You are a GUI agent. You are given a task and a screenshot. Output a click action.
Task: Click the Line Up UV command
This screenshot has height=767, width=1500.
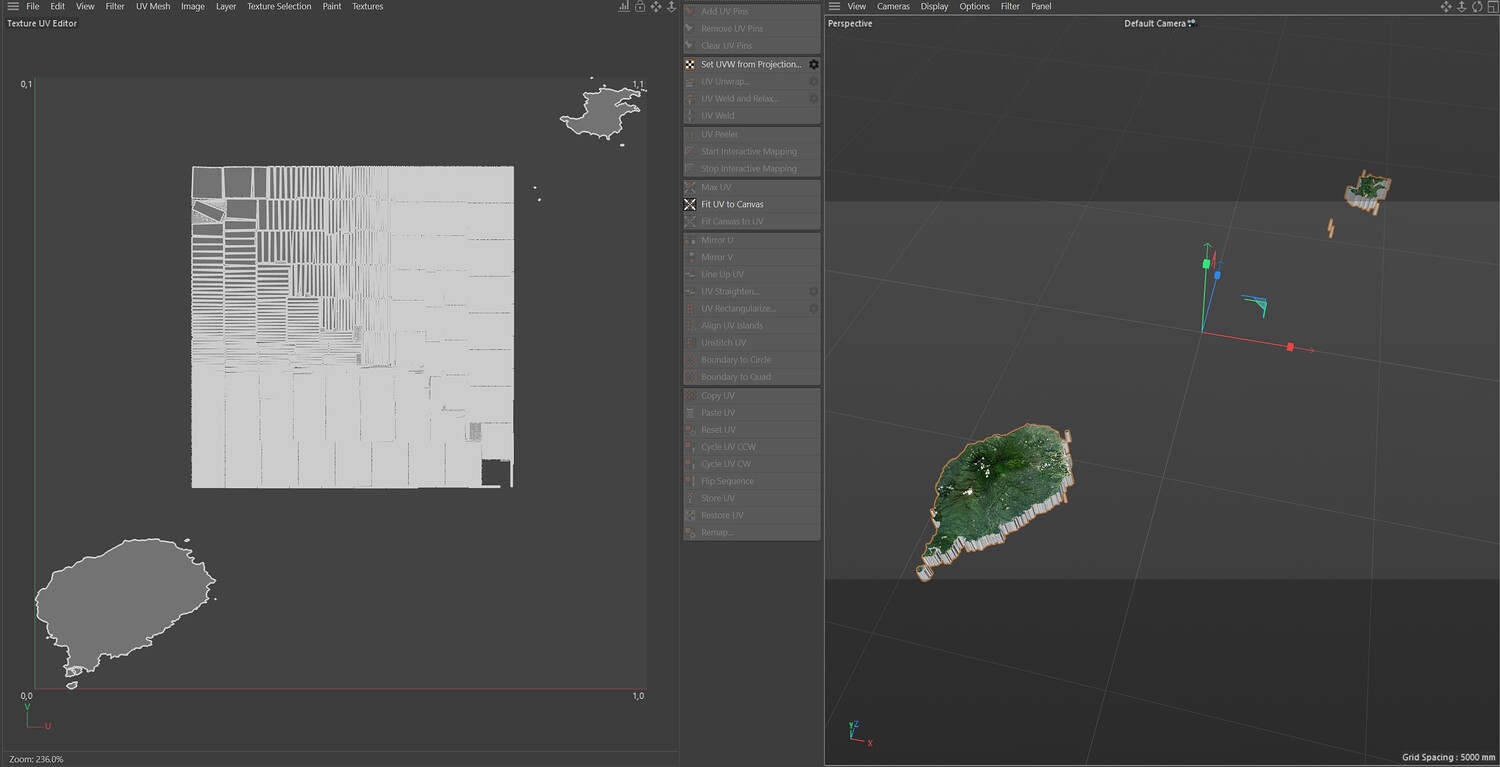752,274
